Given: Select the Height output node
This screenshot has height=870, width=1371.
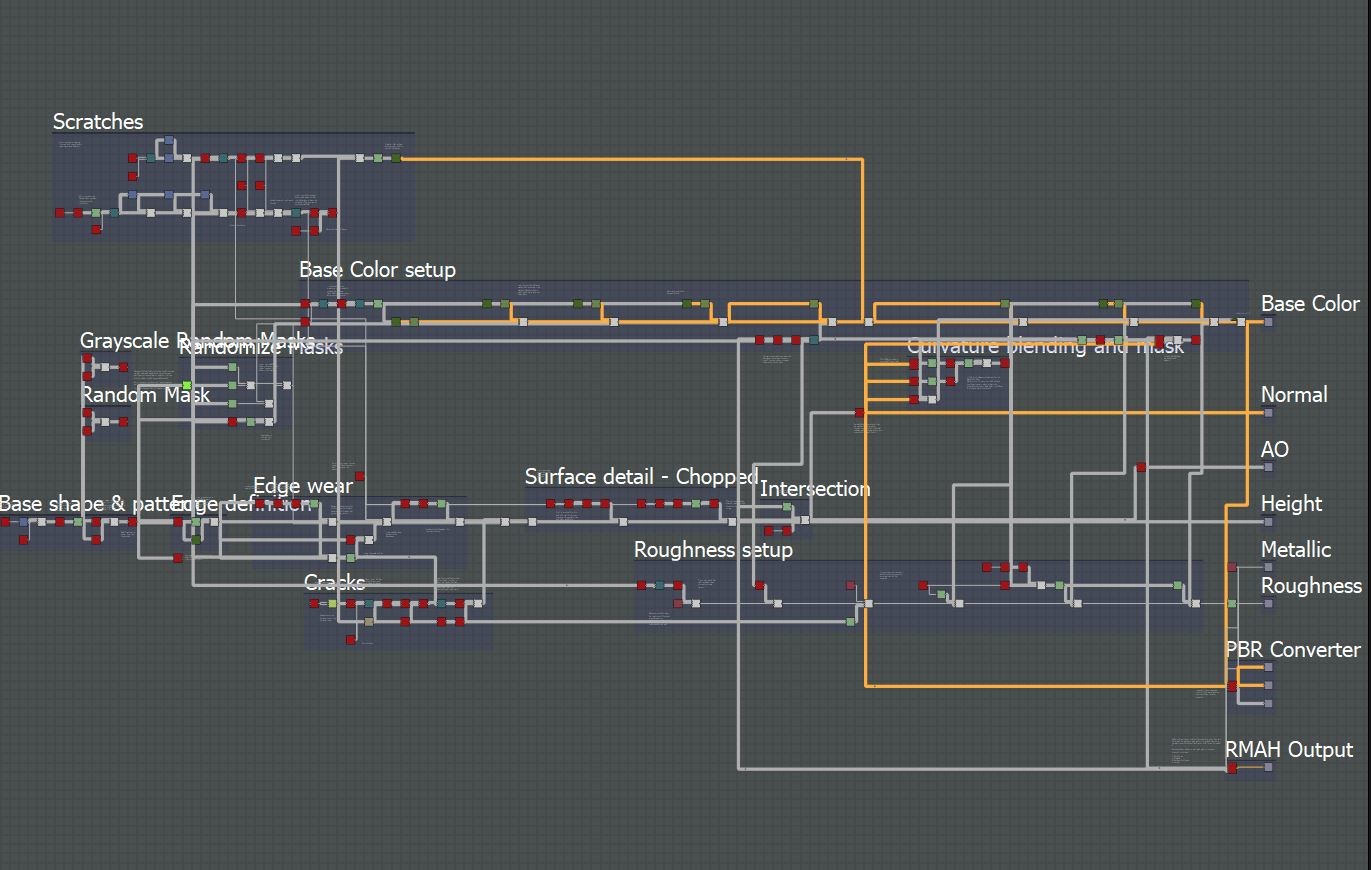Looking at the screenshot, I should 1268,521.
